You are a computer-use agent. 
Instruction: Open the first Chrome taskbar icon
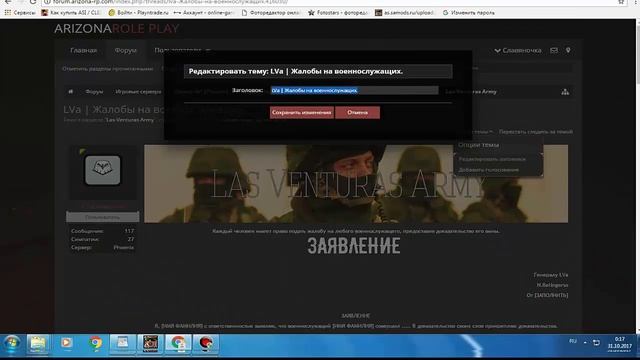click(96, 344)
